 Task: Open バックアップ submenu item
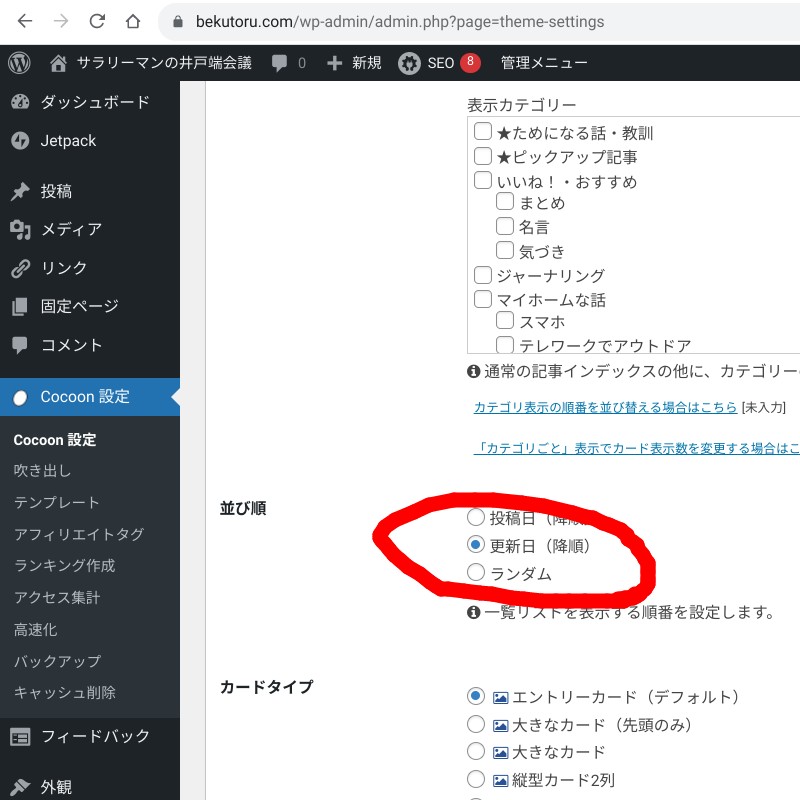point(58,661)
